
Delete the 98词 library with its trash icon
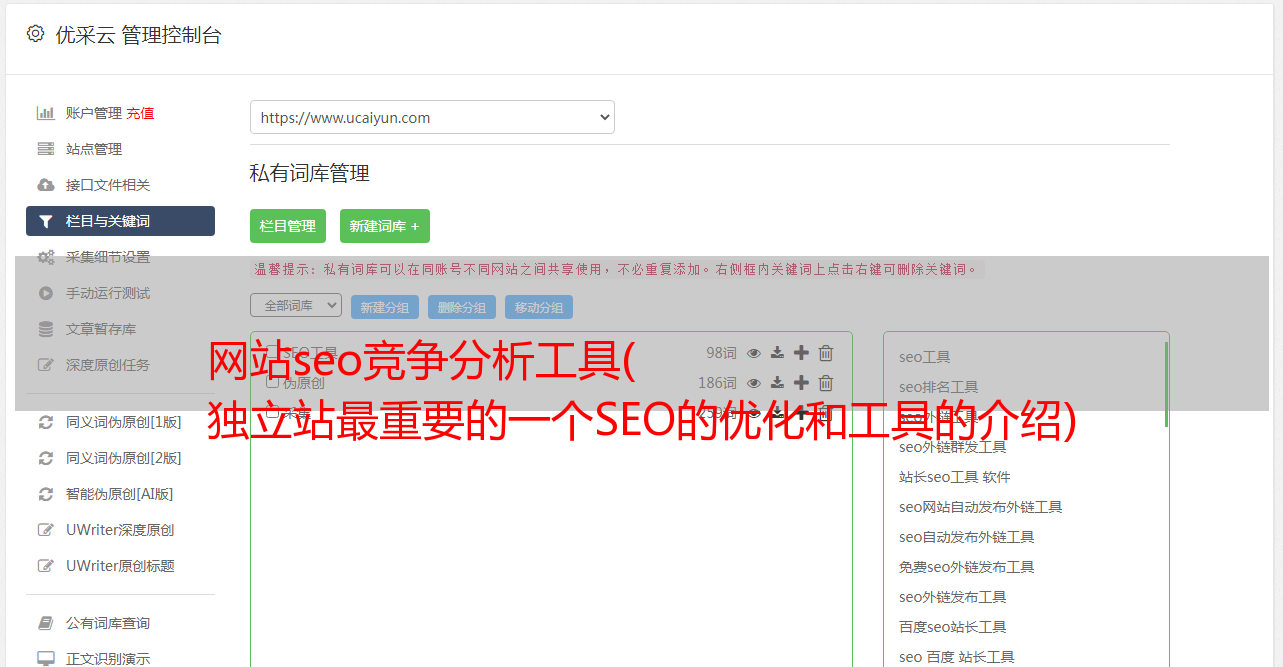point(826,353)
